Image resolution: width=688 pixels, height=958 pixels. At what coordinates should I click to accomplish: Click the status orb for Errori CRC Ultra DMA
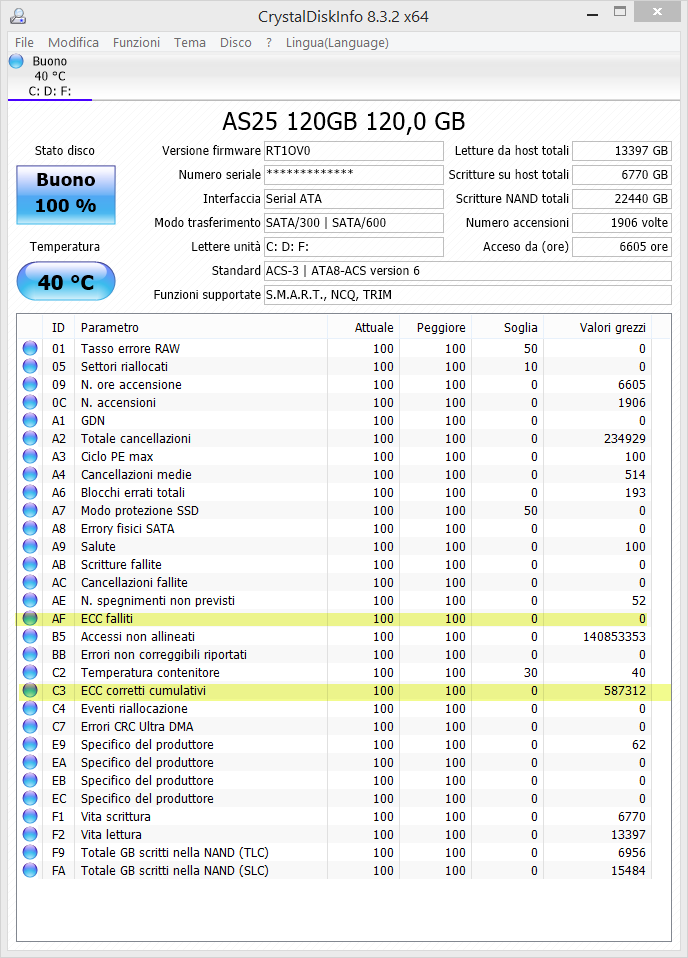tap(30, 726)
